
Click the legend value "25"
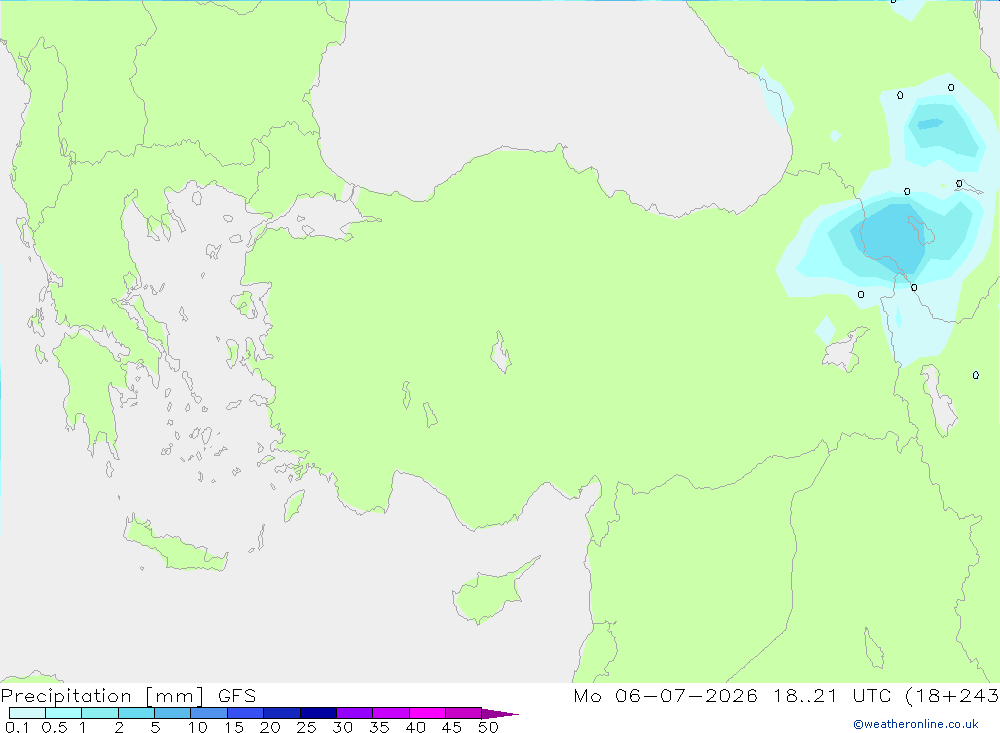click(x=307, y=727)
